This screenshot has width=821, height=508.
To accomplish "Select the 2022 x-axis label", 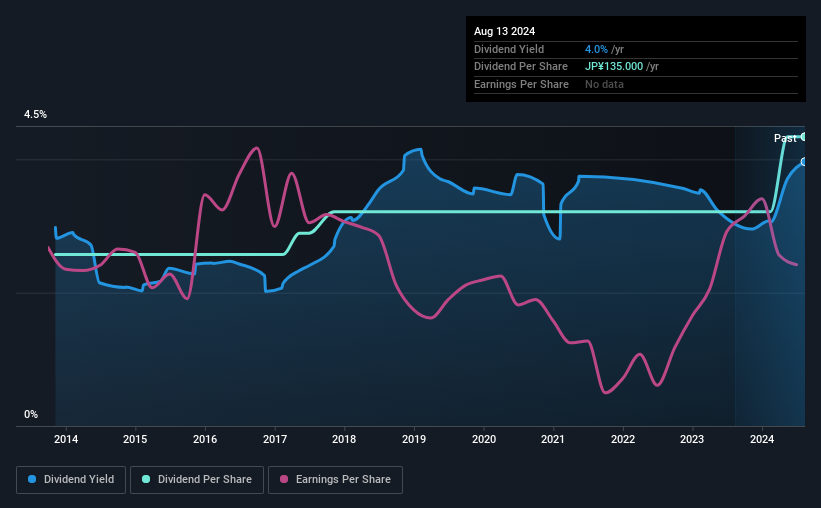I will coord(623,439).
